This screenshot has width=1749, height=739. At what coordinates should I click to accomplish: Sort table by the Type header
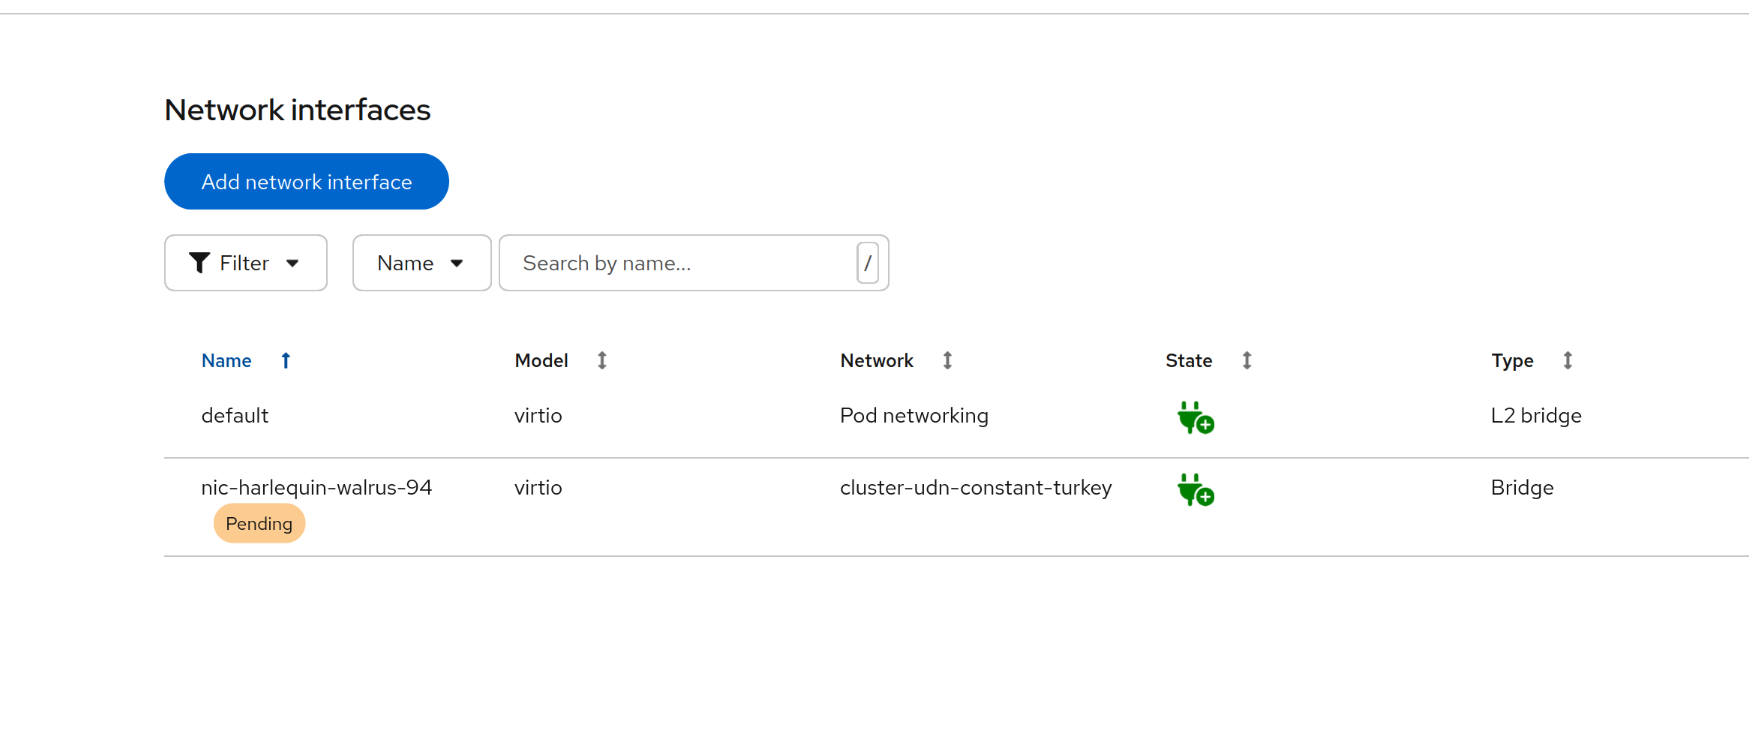point(1511,361)
